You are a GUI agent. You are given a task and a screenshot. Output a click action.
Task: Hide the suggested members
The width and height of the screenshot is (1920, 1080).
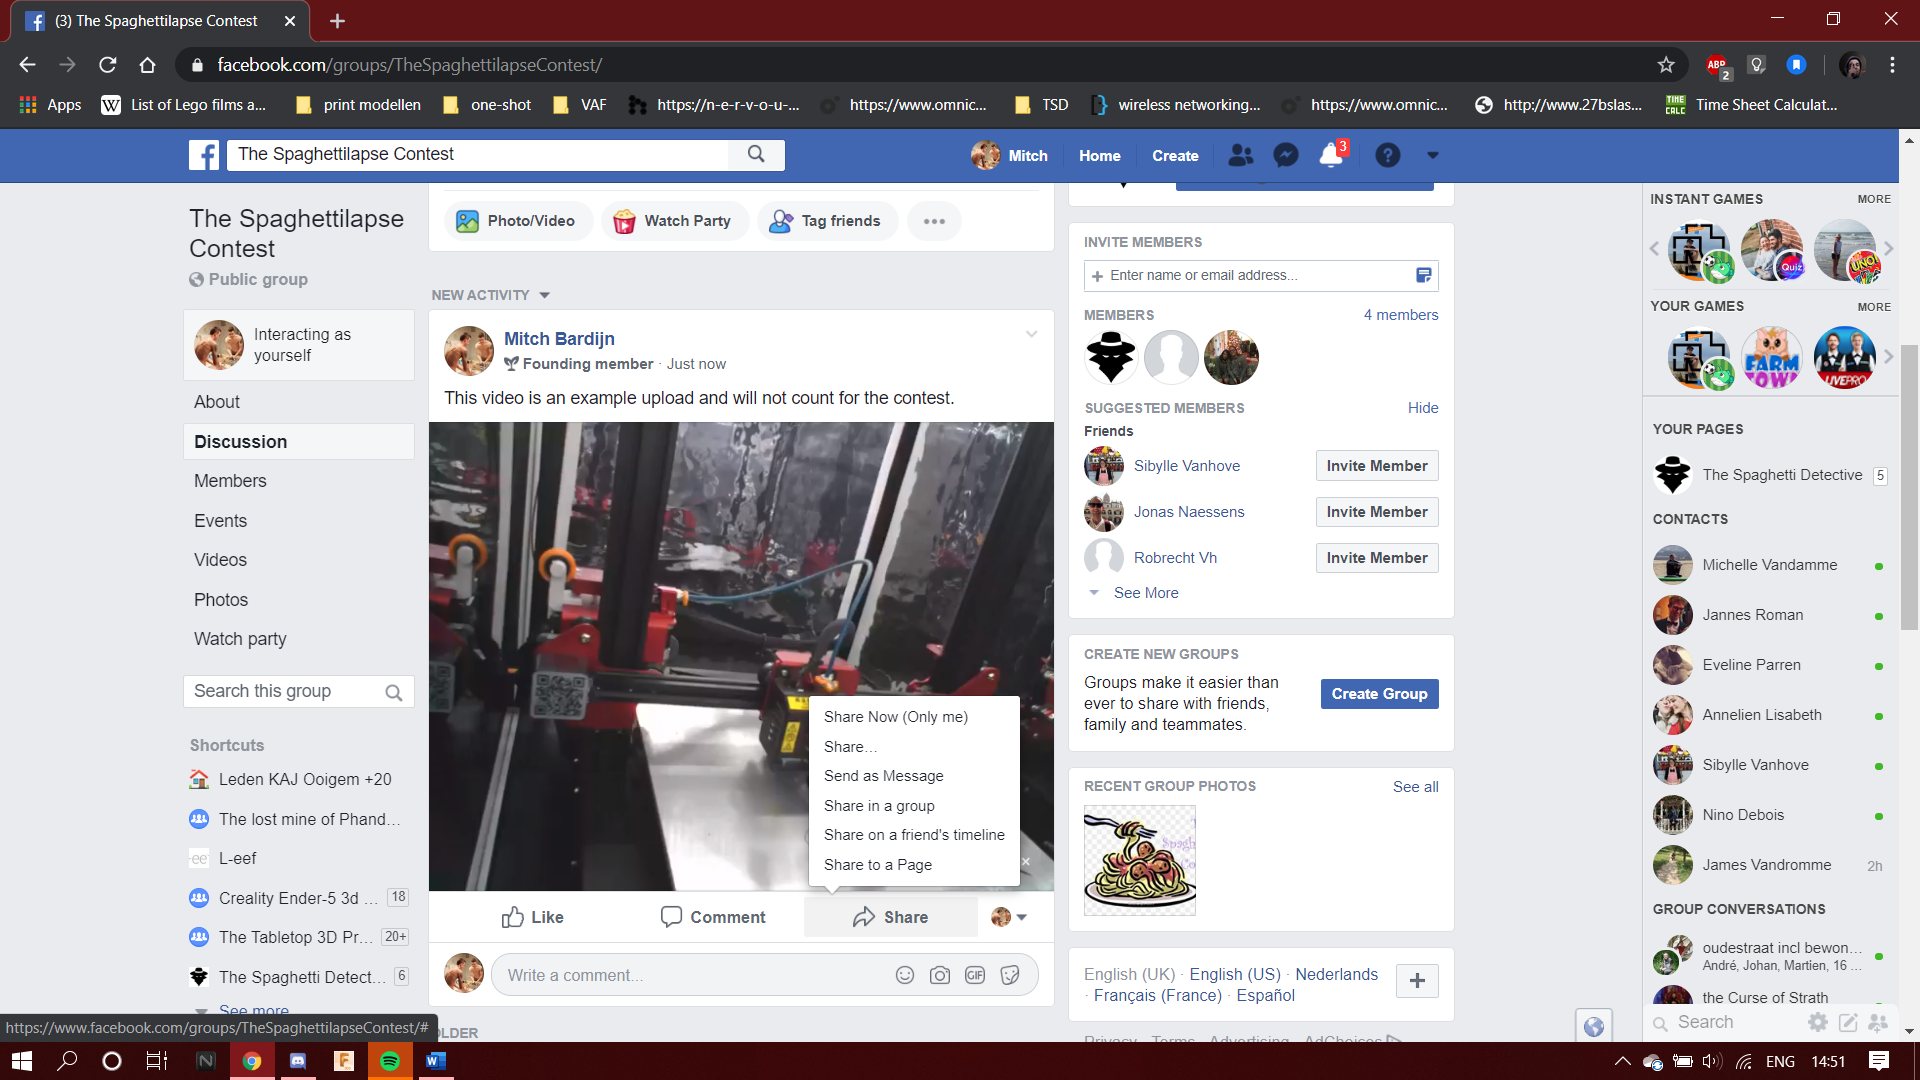1423,408
